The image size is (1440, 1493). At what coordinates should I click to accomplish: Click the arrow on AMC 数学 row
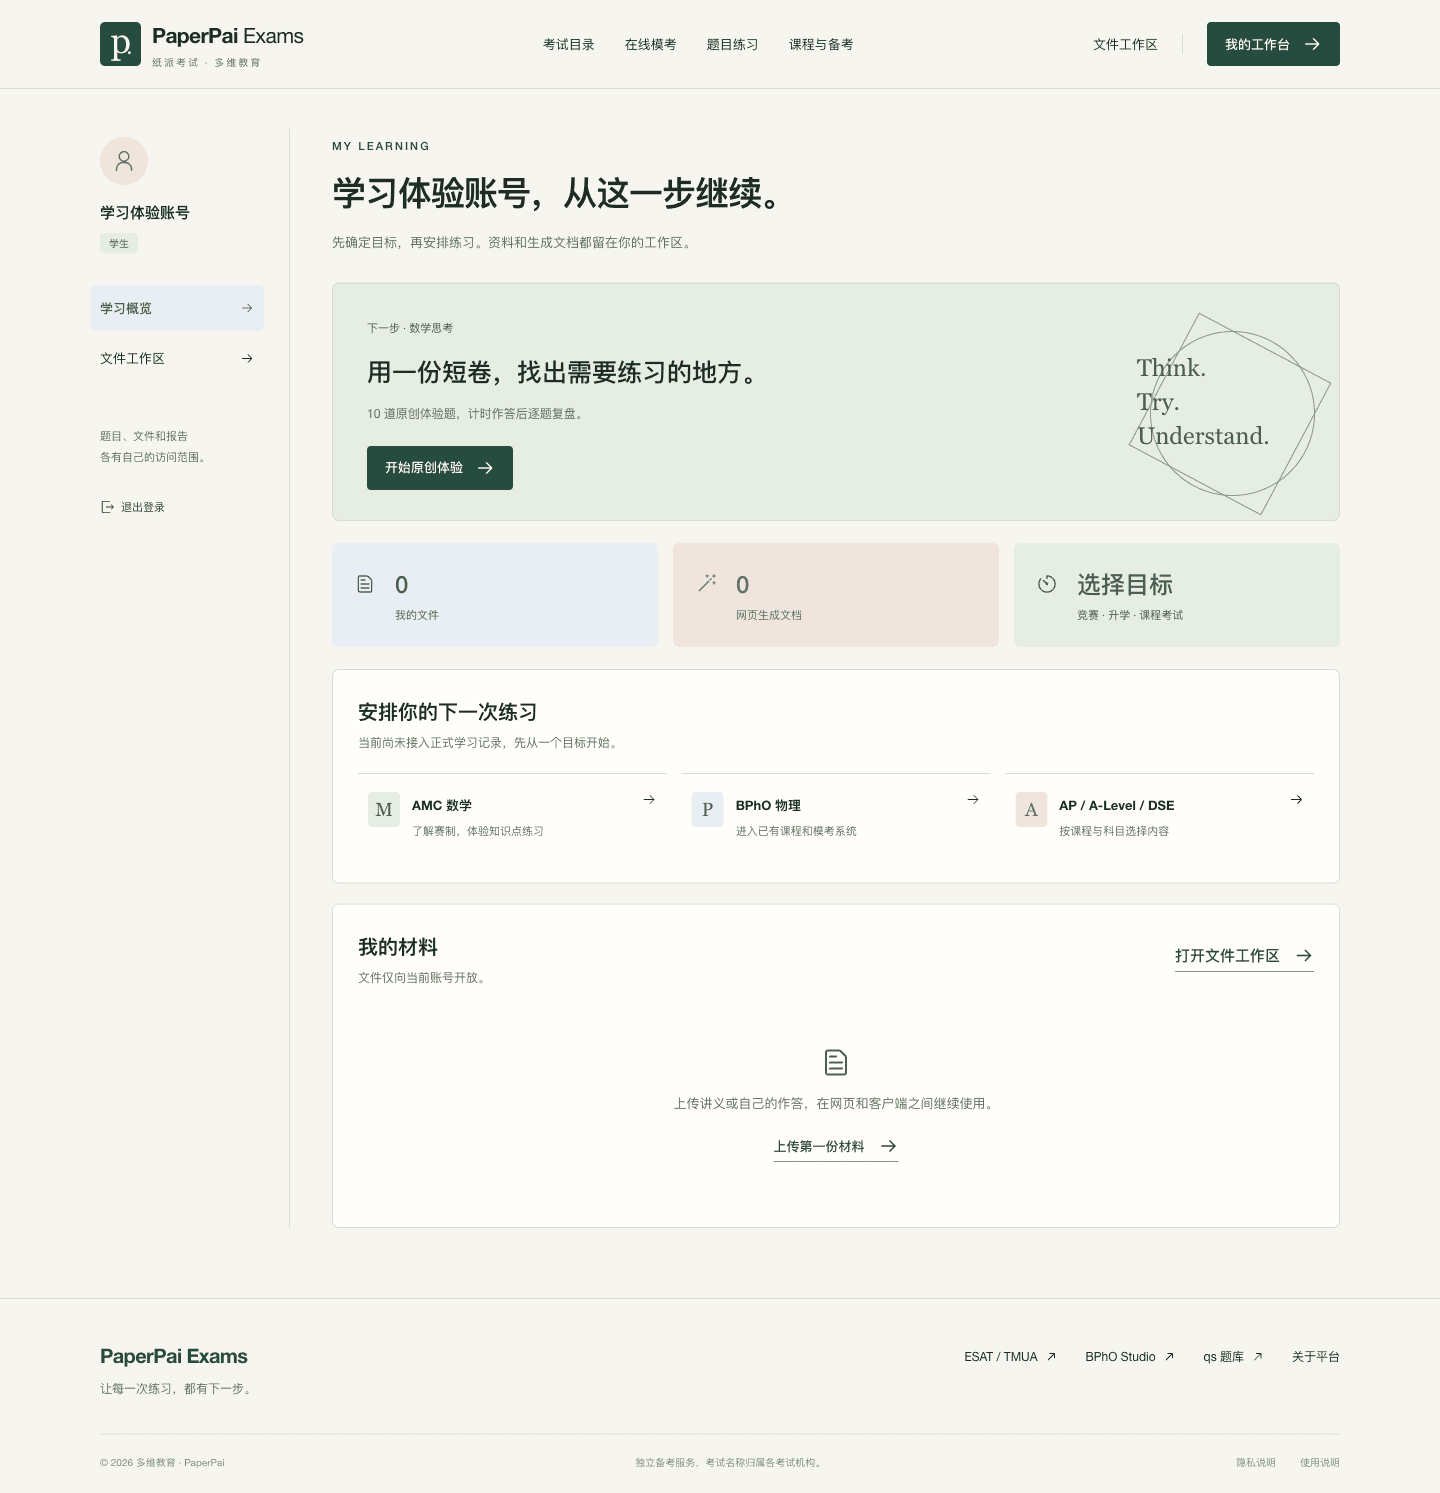click(x=649, y=799)
